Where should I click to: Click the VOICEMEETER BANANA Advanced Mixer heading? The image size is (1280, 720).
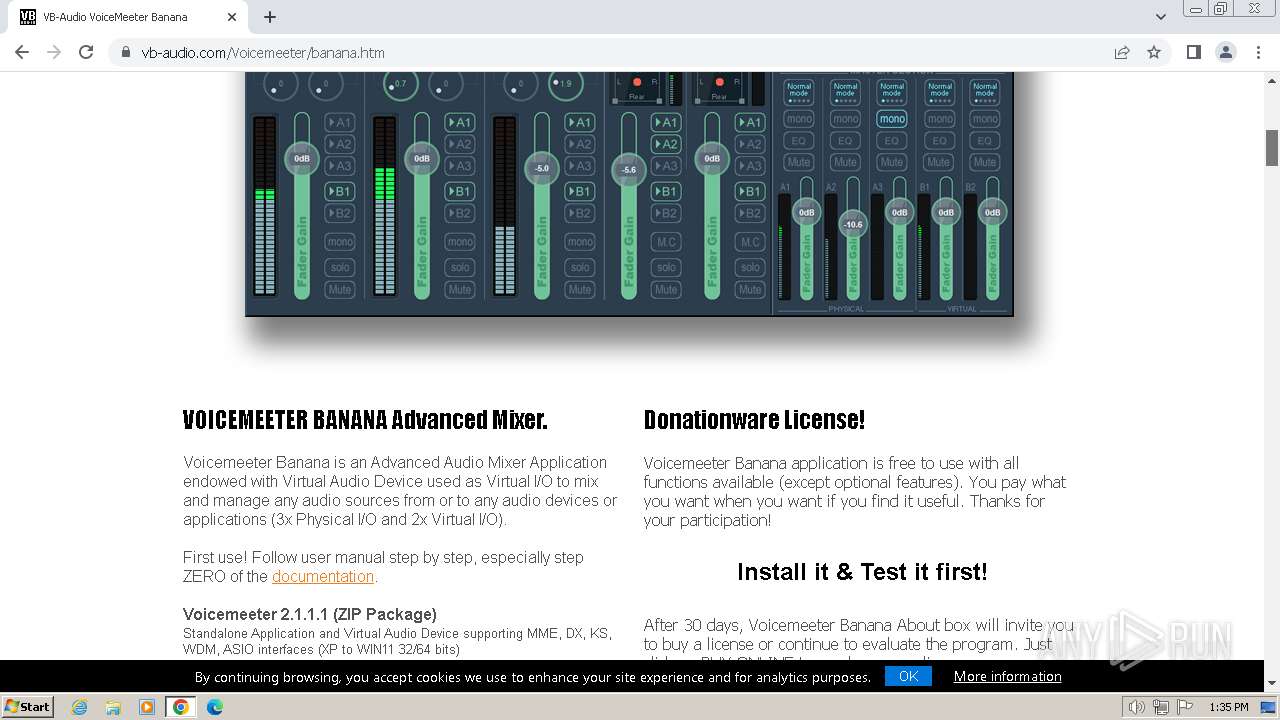(365, 420)
